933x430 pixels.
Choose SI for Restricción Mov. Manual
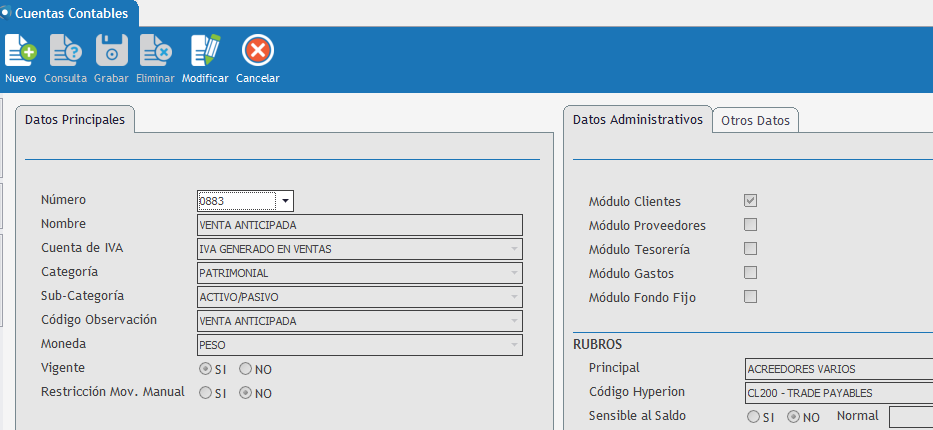(206, 393)
